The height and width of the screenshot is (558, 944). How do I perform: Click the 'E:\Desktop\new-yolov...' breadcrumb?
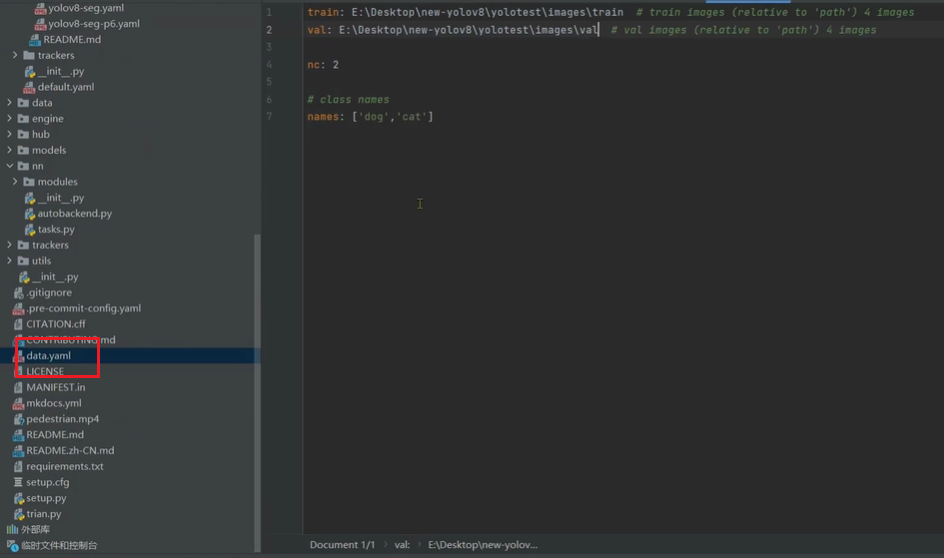(x=483, y=545)
